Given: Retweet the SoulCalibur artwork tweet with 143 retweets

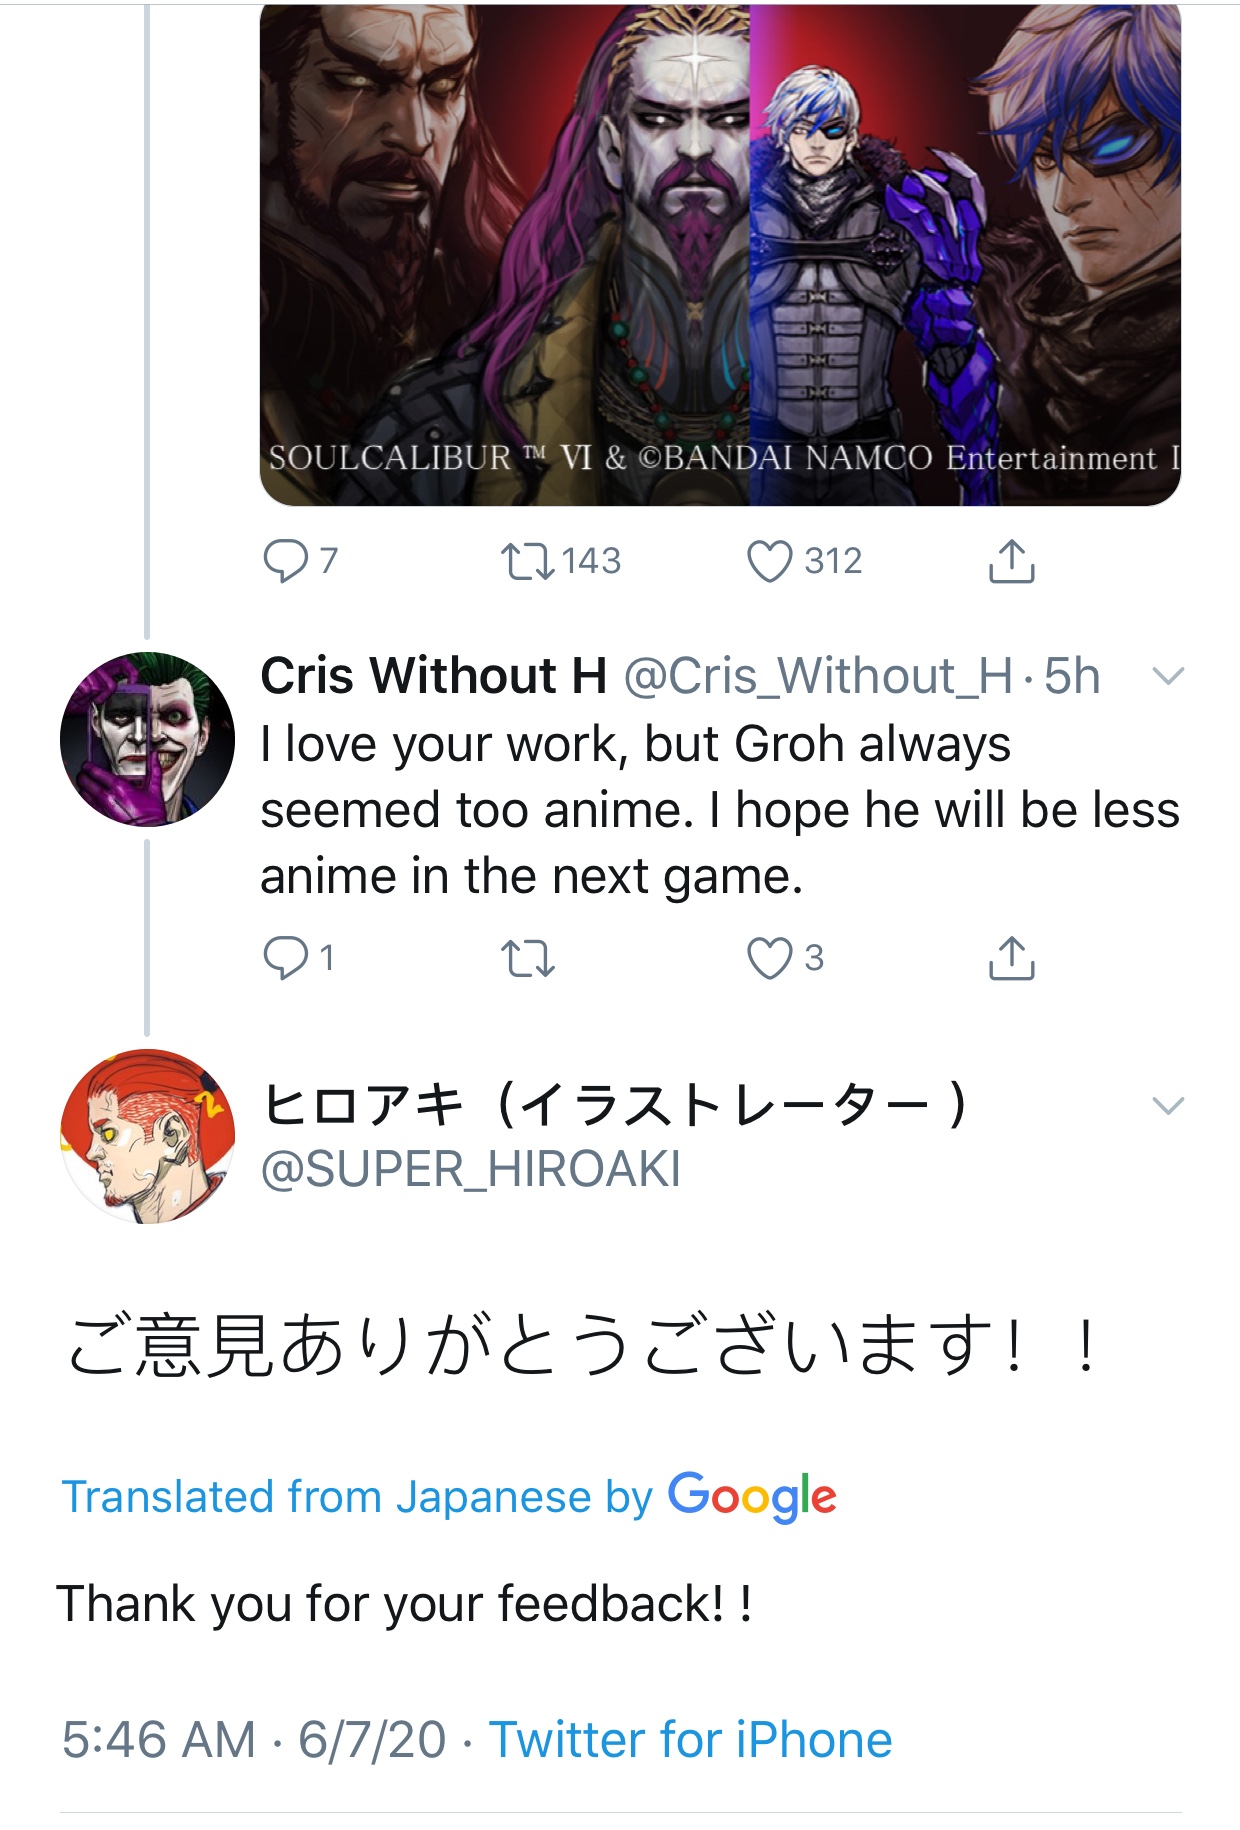Looking at the screenshot, I should point(527,561).
